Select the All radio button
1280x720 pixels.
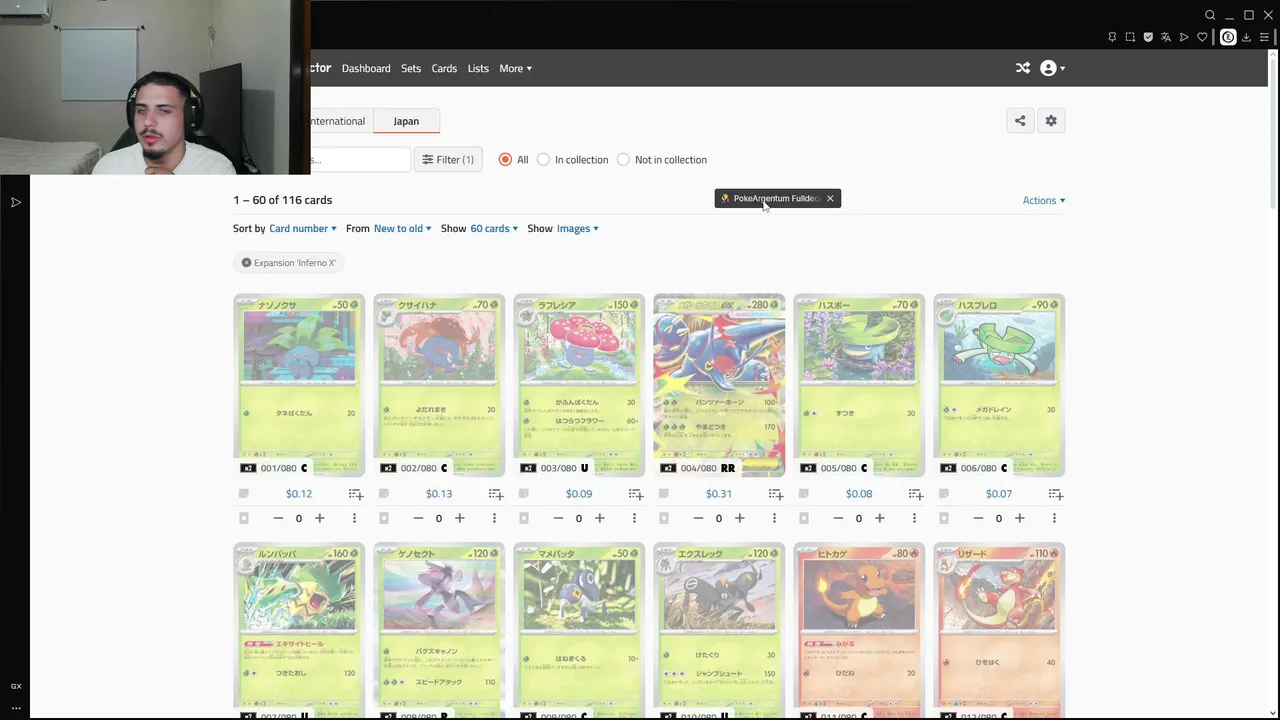click(x=505, y=160)
